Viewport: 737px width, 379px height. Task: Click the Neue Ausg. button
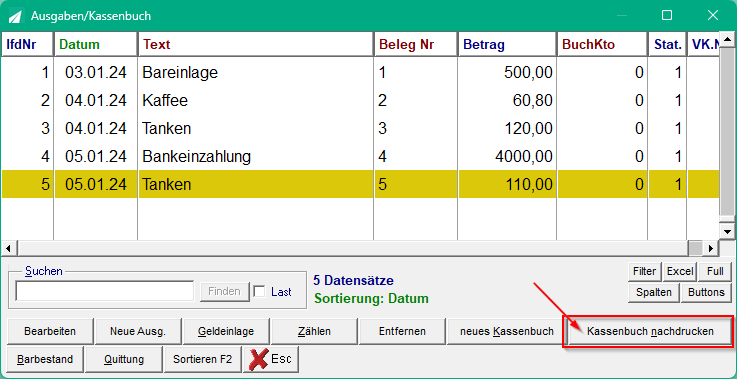click(x=138, y=332)
